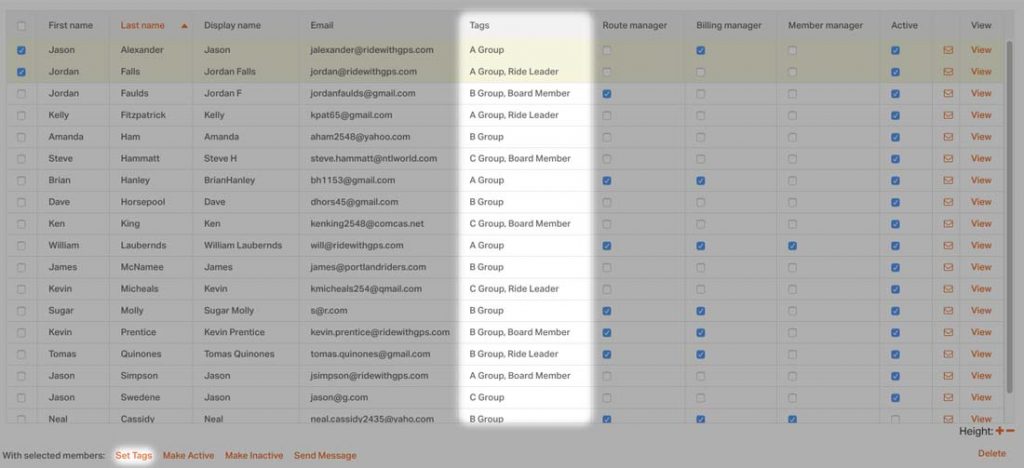Screen dimensions: 1024x468
Task: Decrease table height with the minus icon
Action: coord(1010,431)
